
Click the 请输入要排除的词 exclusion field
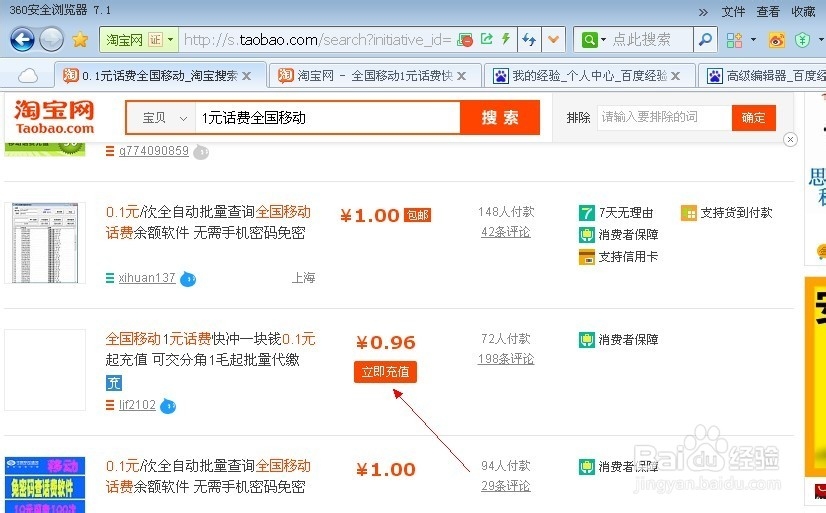coord(664,117)
